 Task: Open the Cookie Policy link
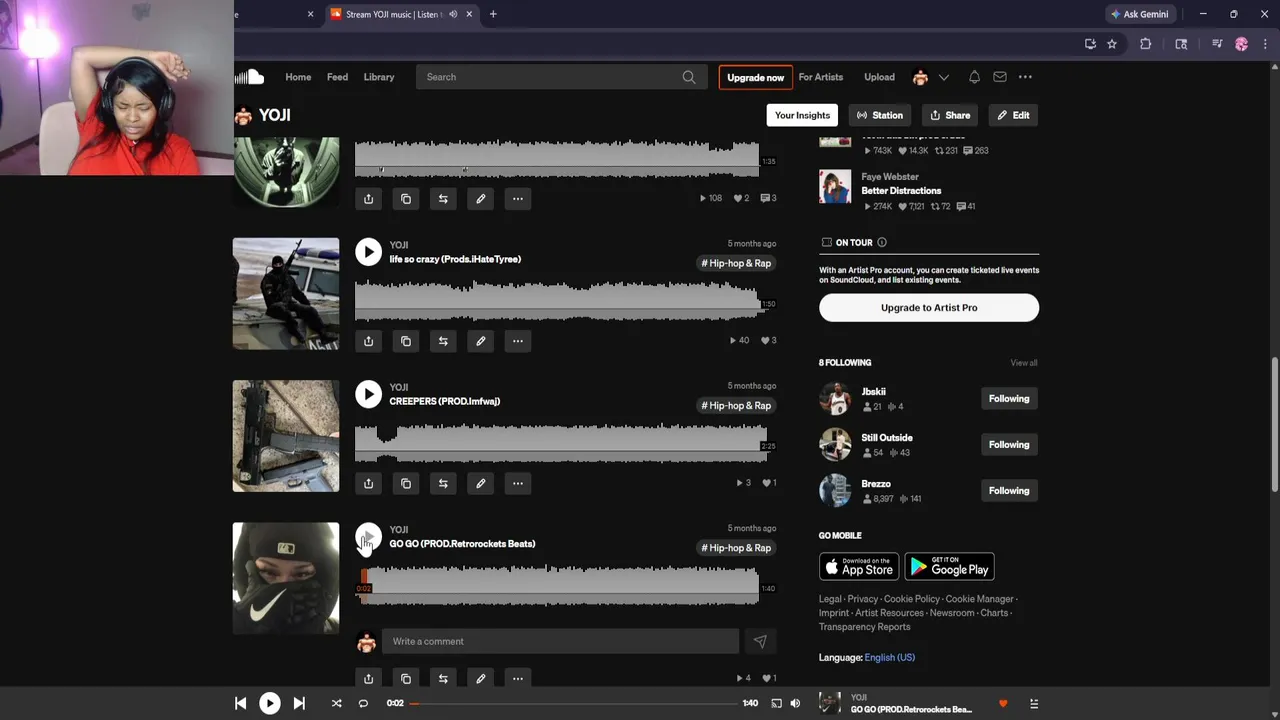click(x=912, y=599)
